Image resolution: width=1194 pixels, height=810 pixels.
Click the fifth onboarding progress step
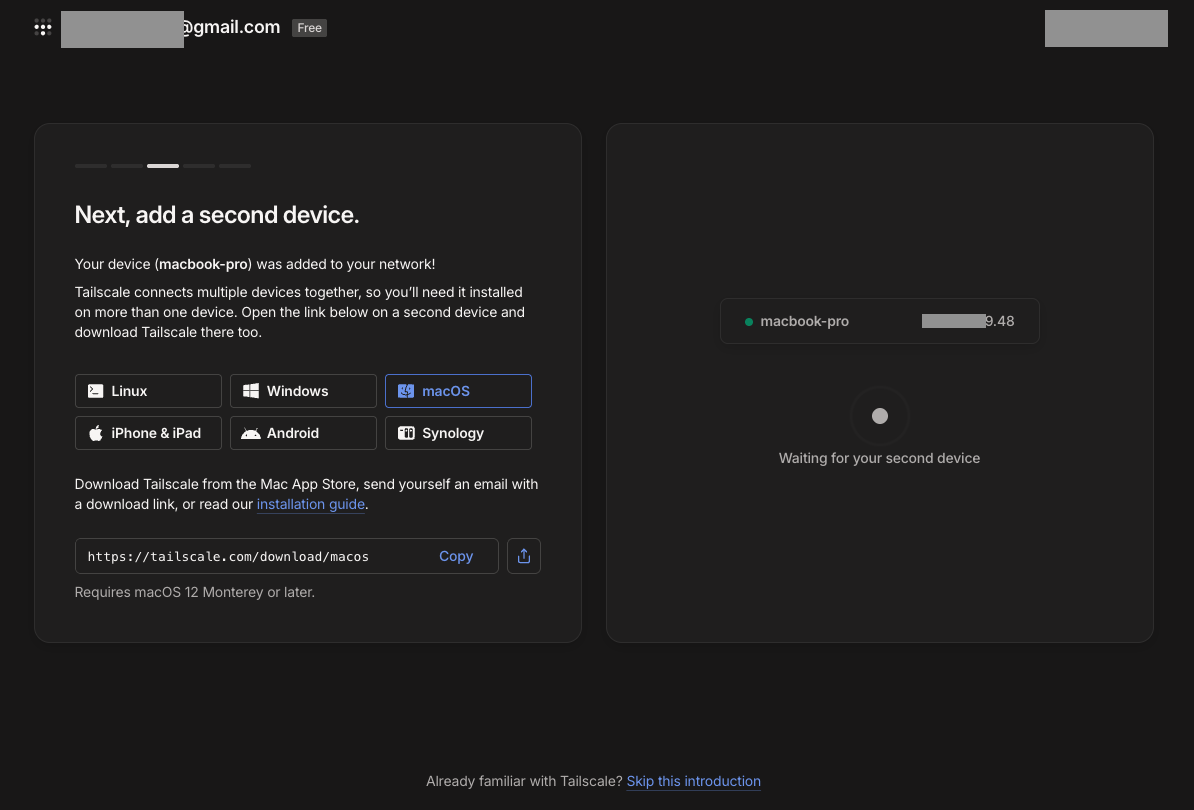pyautogui.click(x=235, y=166)
